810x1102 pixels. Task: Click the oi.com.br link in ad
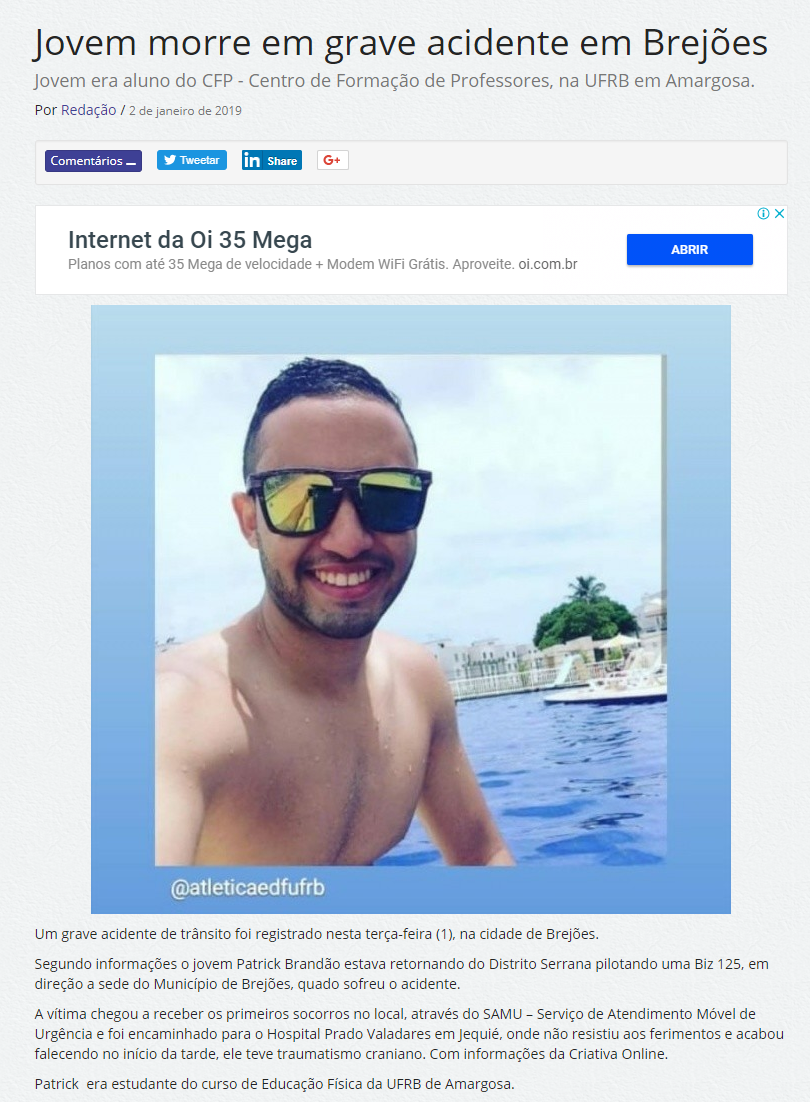(x=548, y=264)
